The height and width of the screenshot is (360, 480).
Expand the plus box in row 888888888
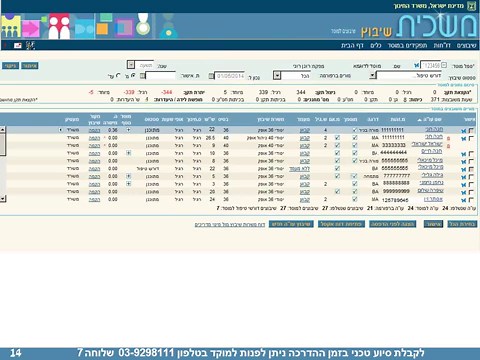tap(128, 184)
